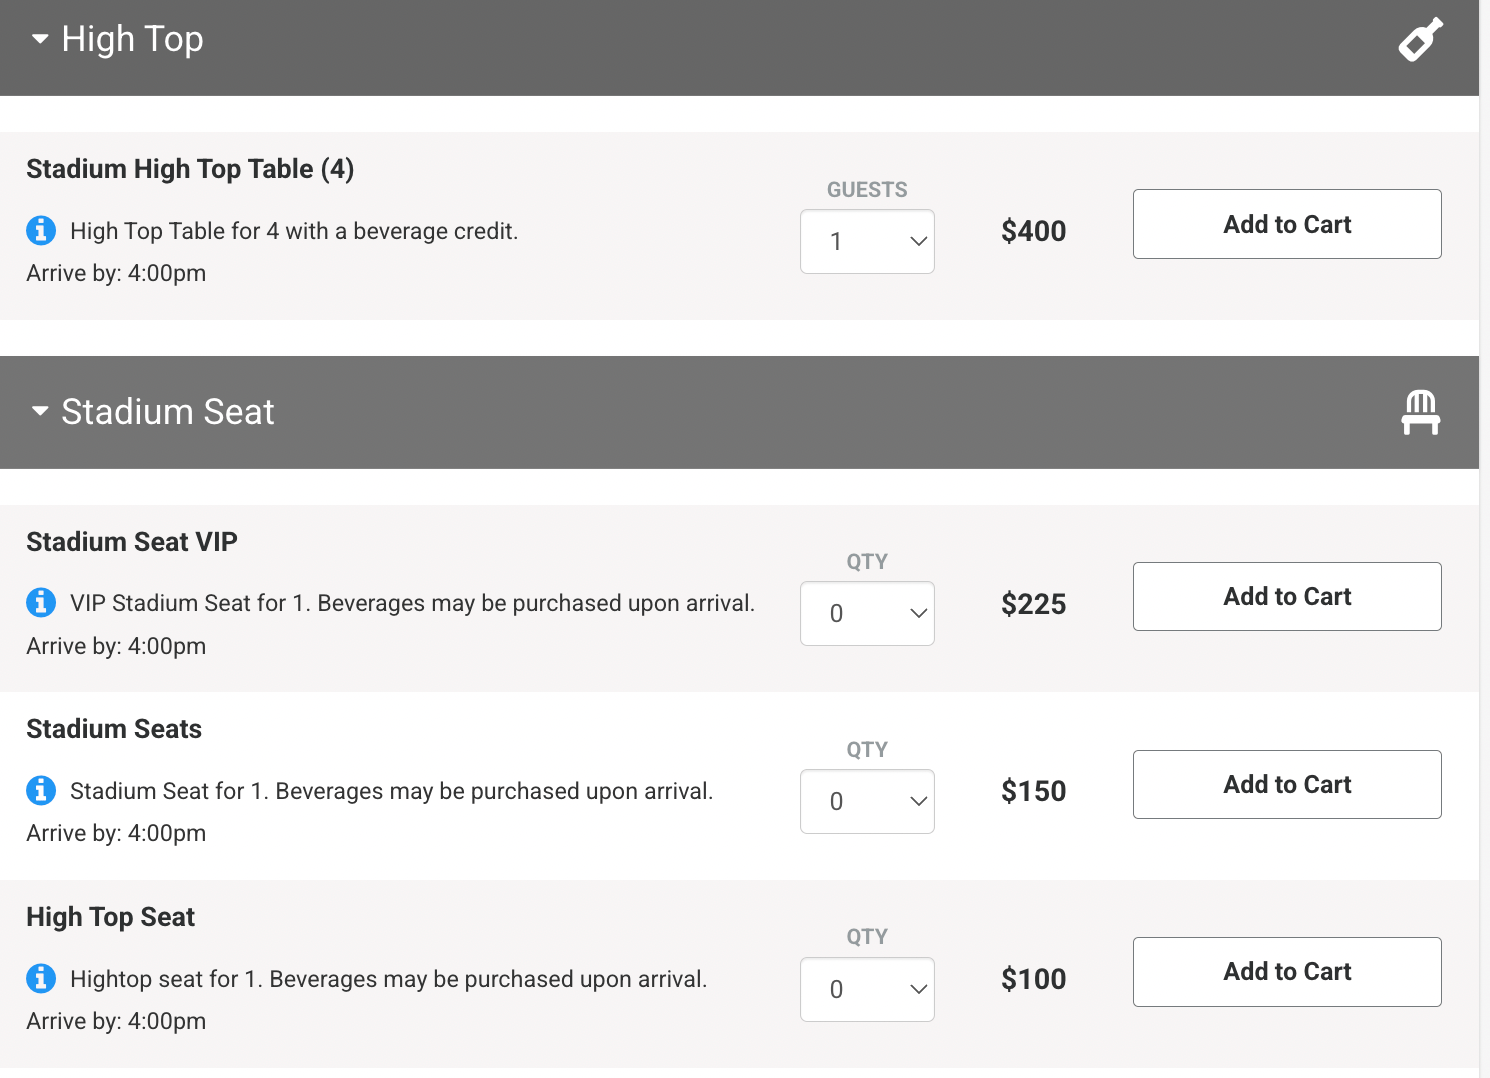Open Guests dropdown for High Top Table
This screenshot has width=1490, height=1078.
pyautogui.click(x=867, y=241)
